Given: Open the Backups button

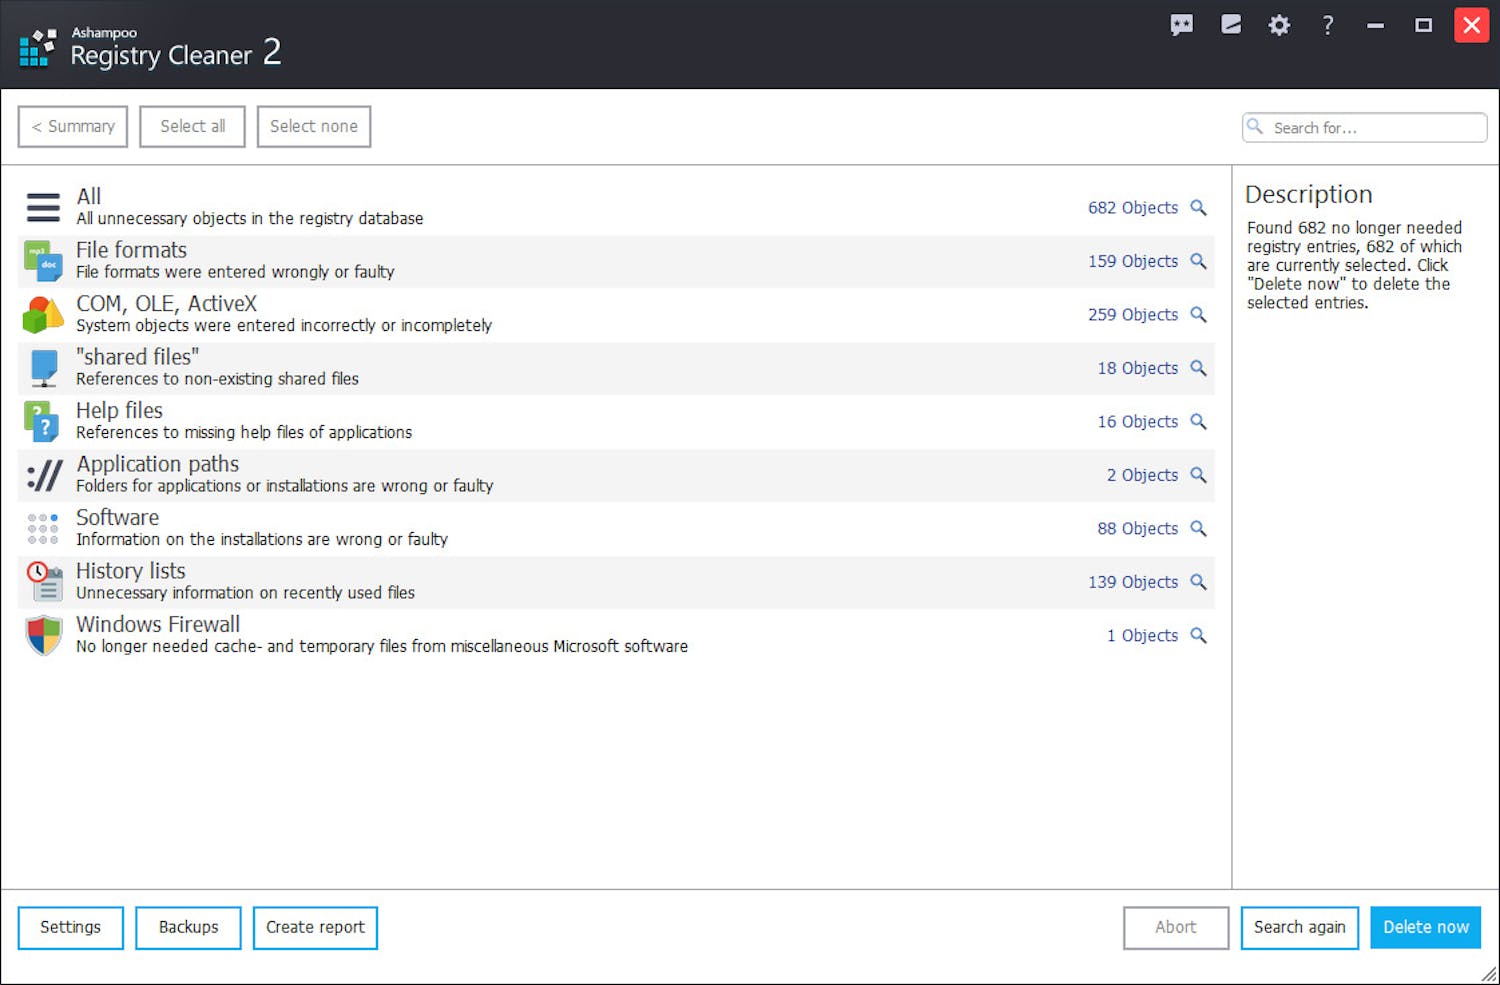Looking at the screenshot, I should point(188,928).
